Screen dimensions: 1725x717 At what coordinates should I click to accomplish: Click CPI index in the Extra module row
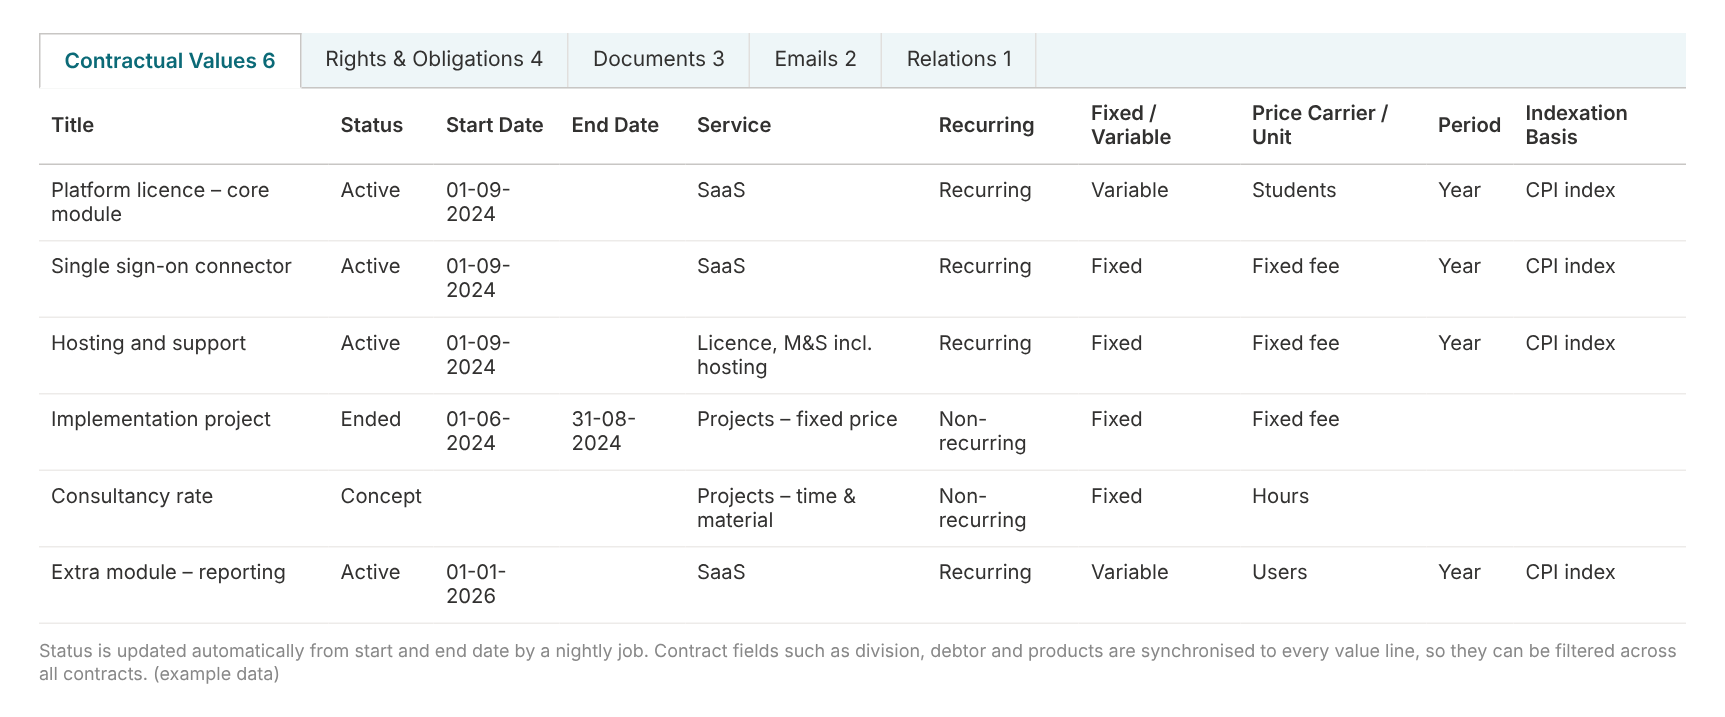[x=1570, y=572]
